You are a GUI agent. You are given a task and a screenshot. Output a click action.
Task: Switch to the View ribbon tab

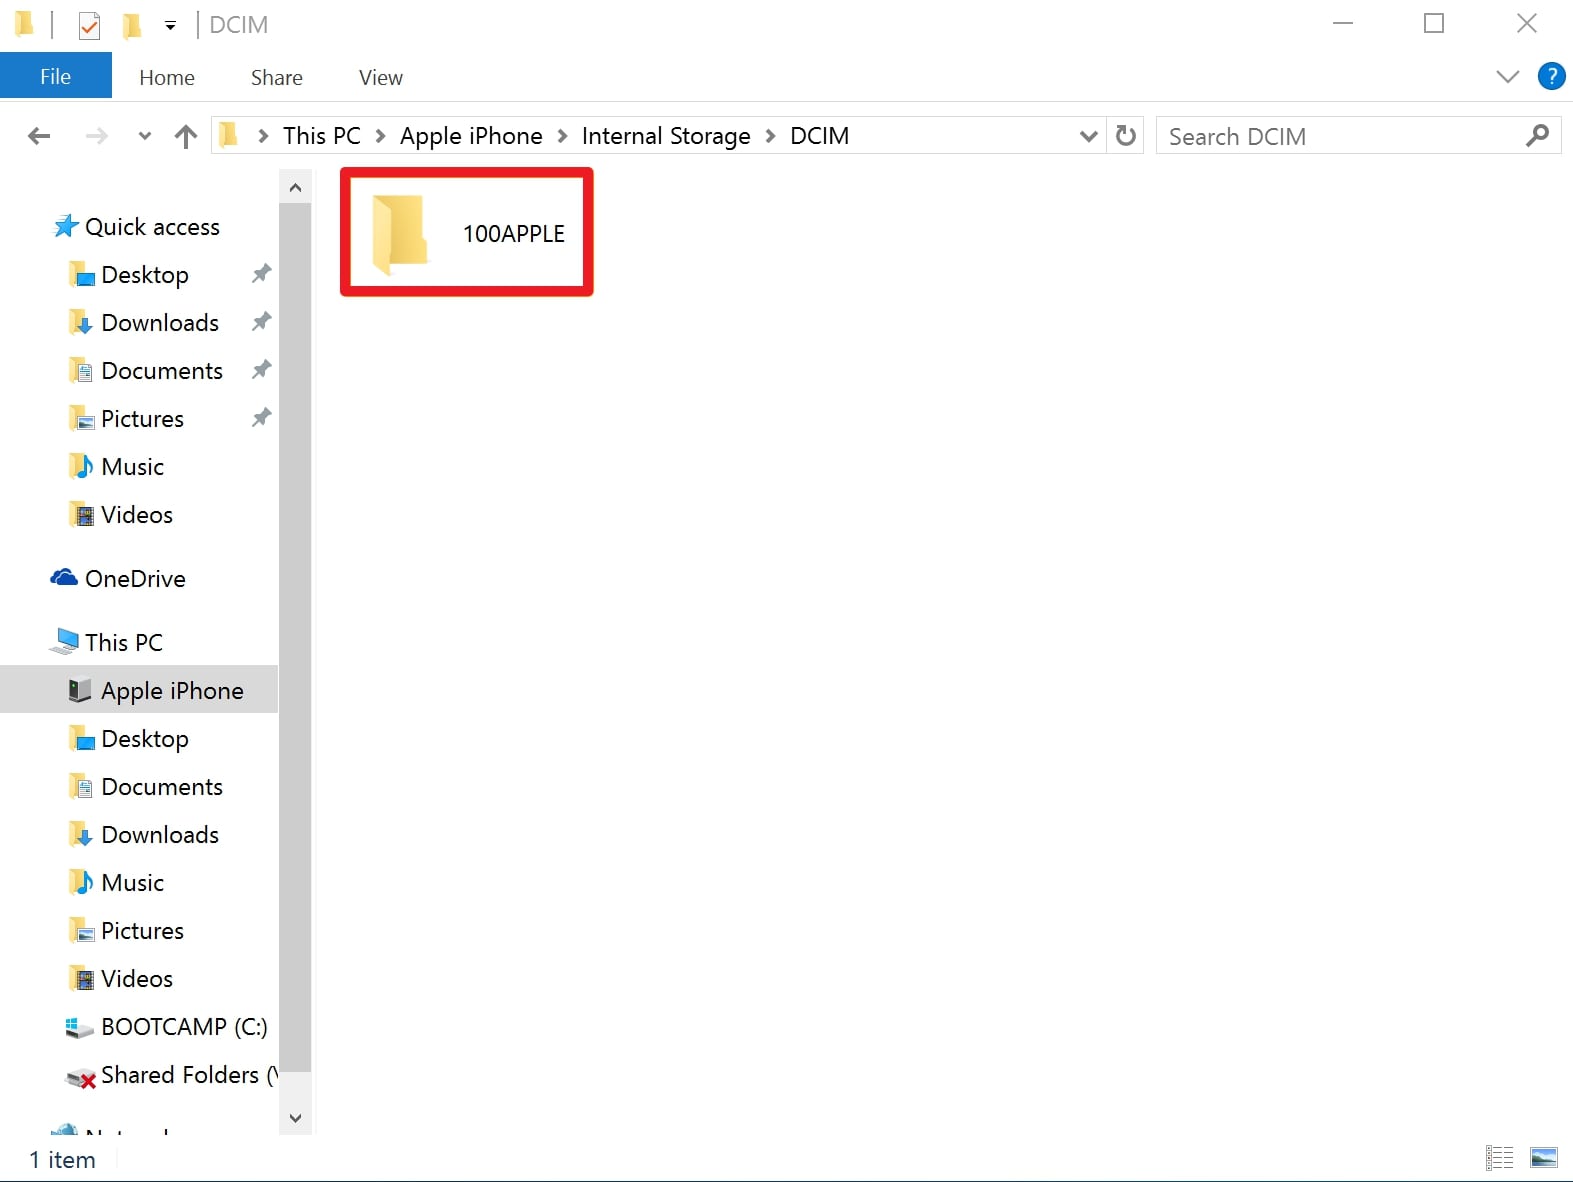pyautogui.click(x=380, y=77)
